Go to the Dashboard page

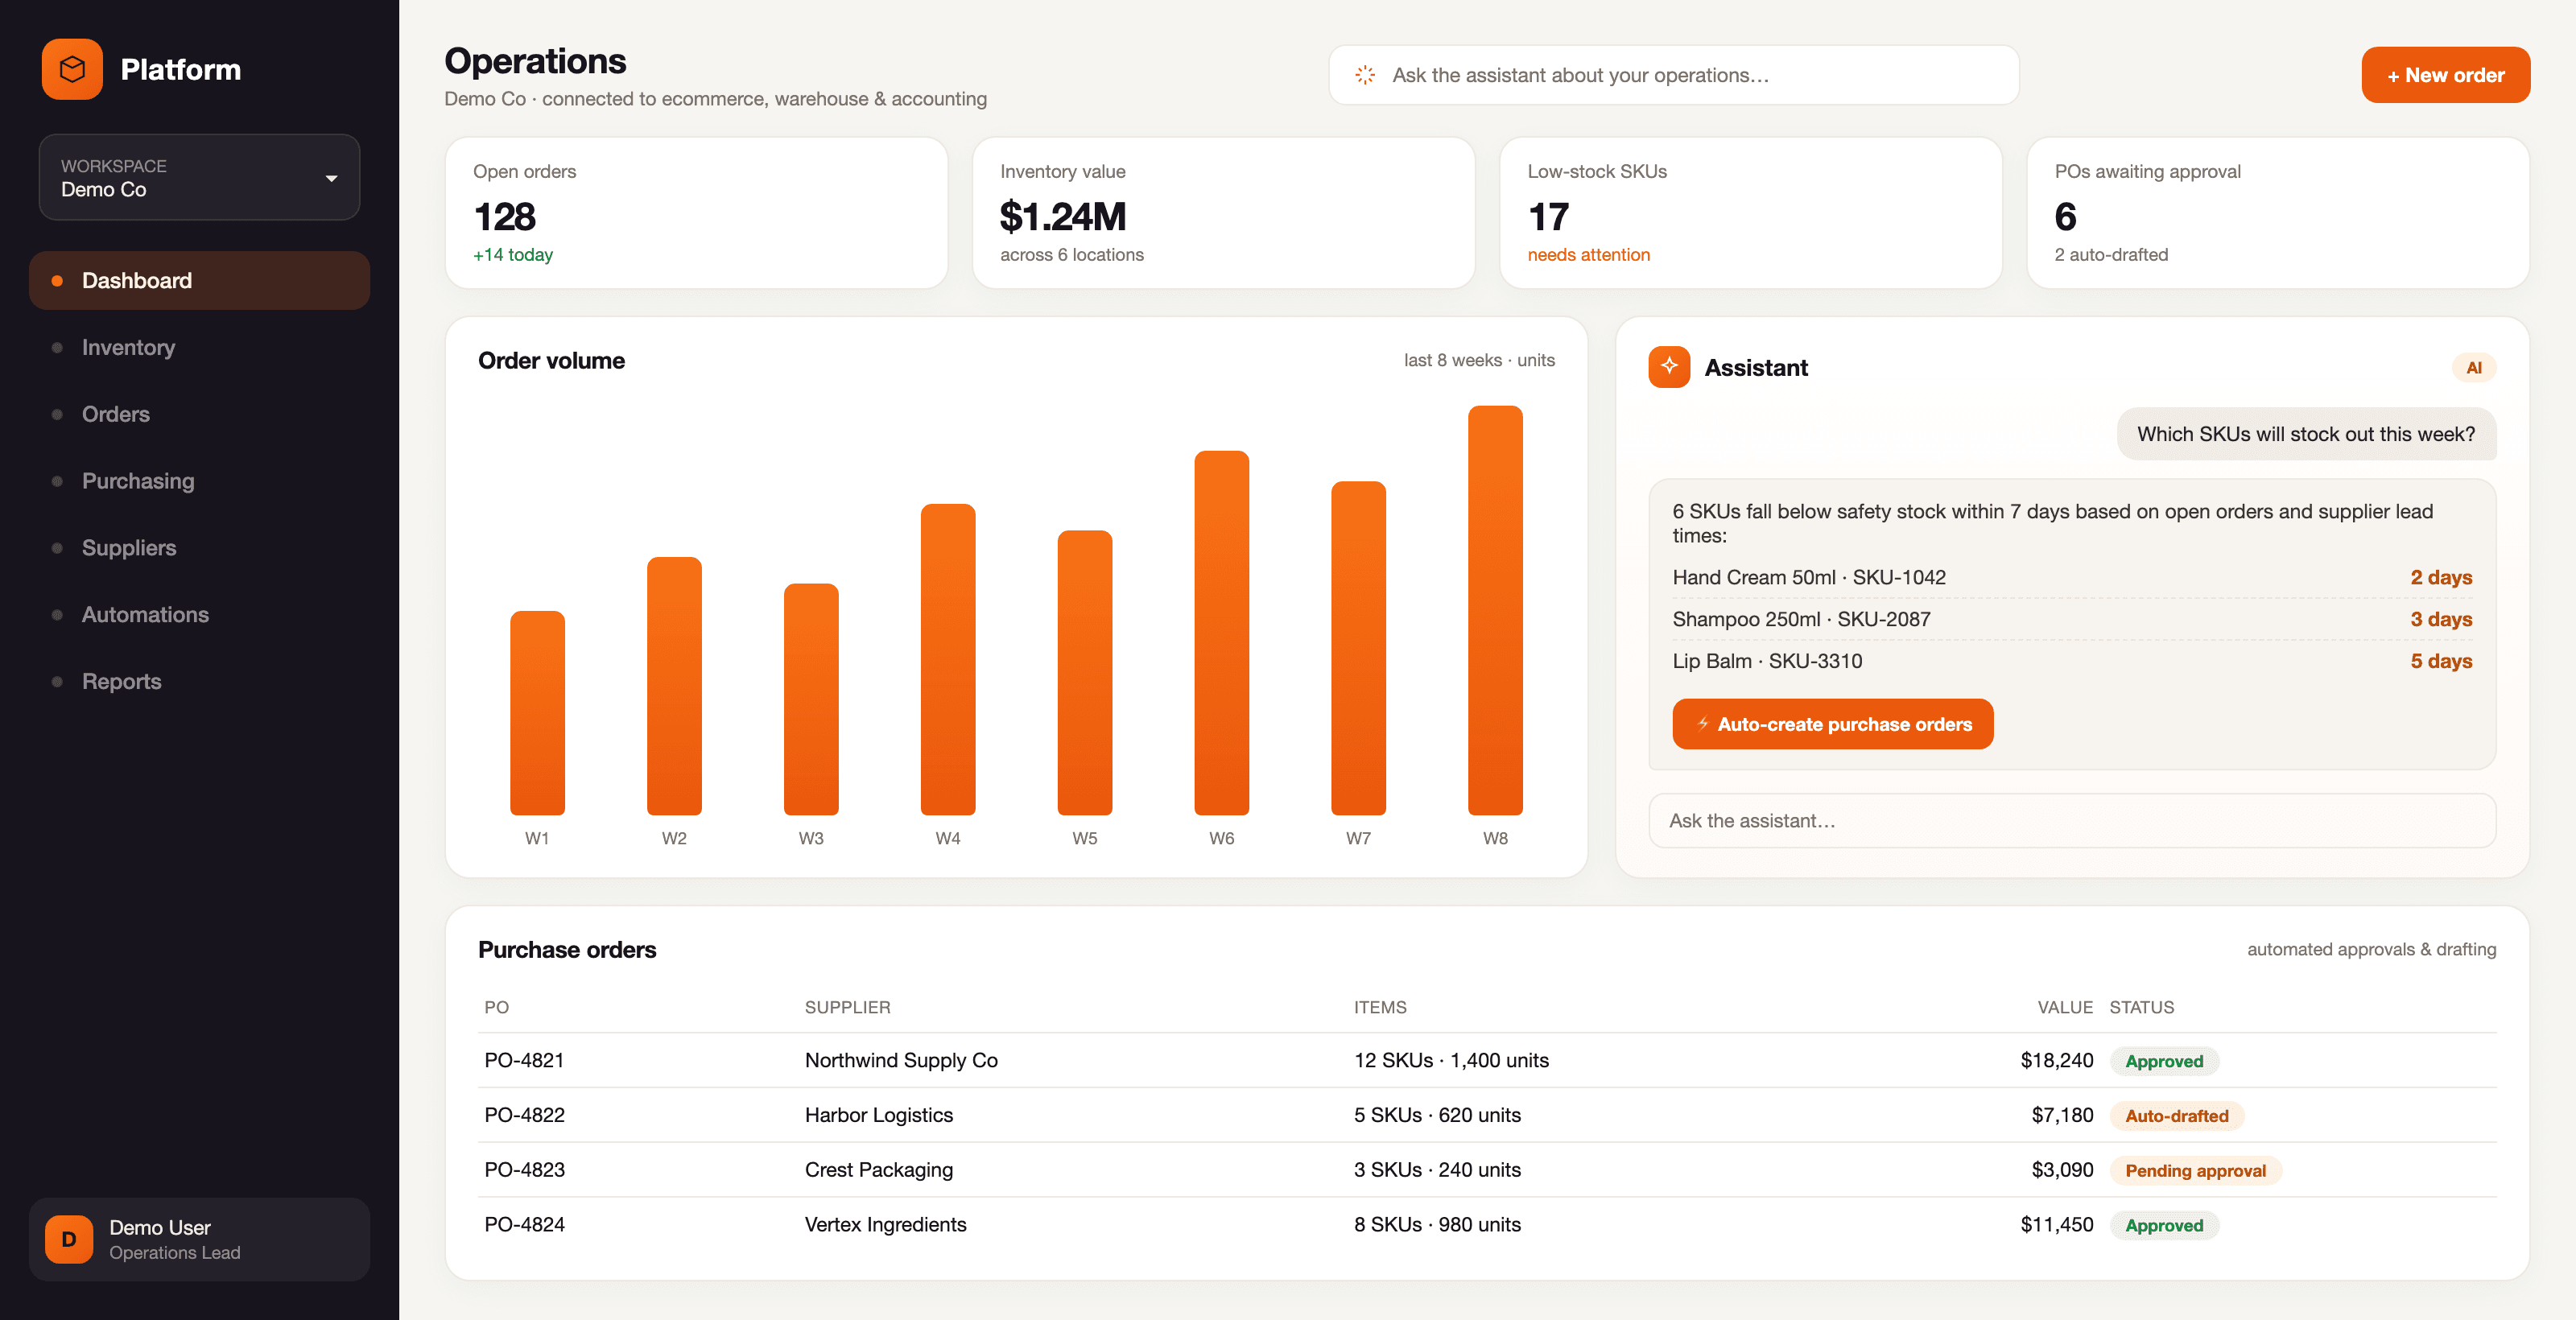(199, 280)
